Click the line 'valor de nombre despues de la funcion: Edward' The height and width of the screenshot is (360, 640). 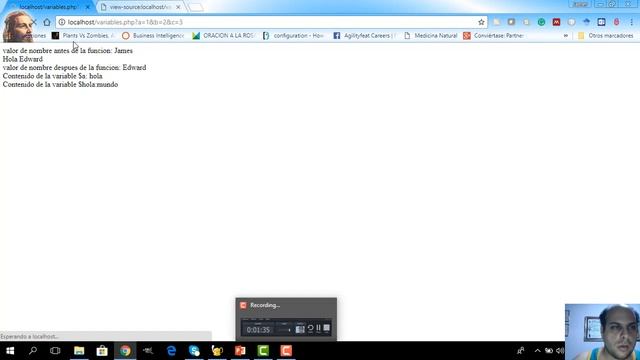coord(74,68)
